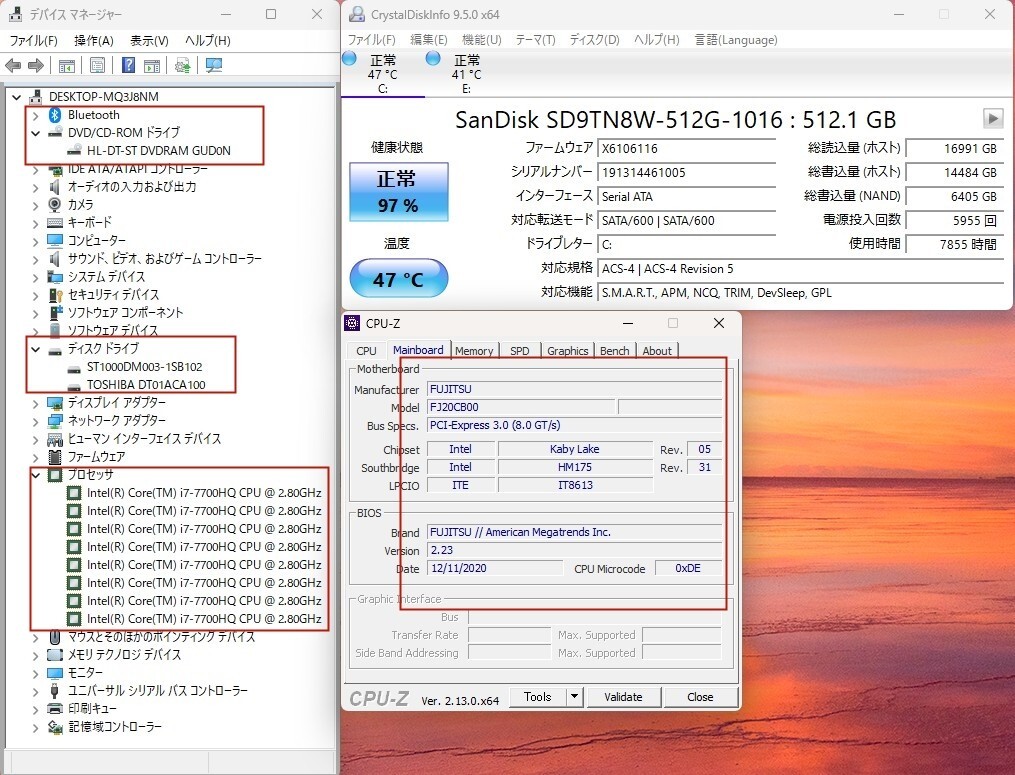Click the Back navigation arrow in Device Manager
The height and width of the screenshot is (775, 1015).
click(x=13, y=65)
